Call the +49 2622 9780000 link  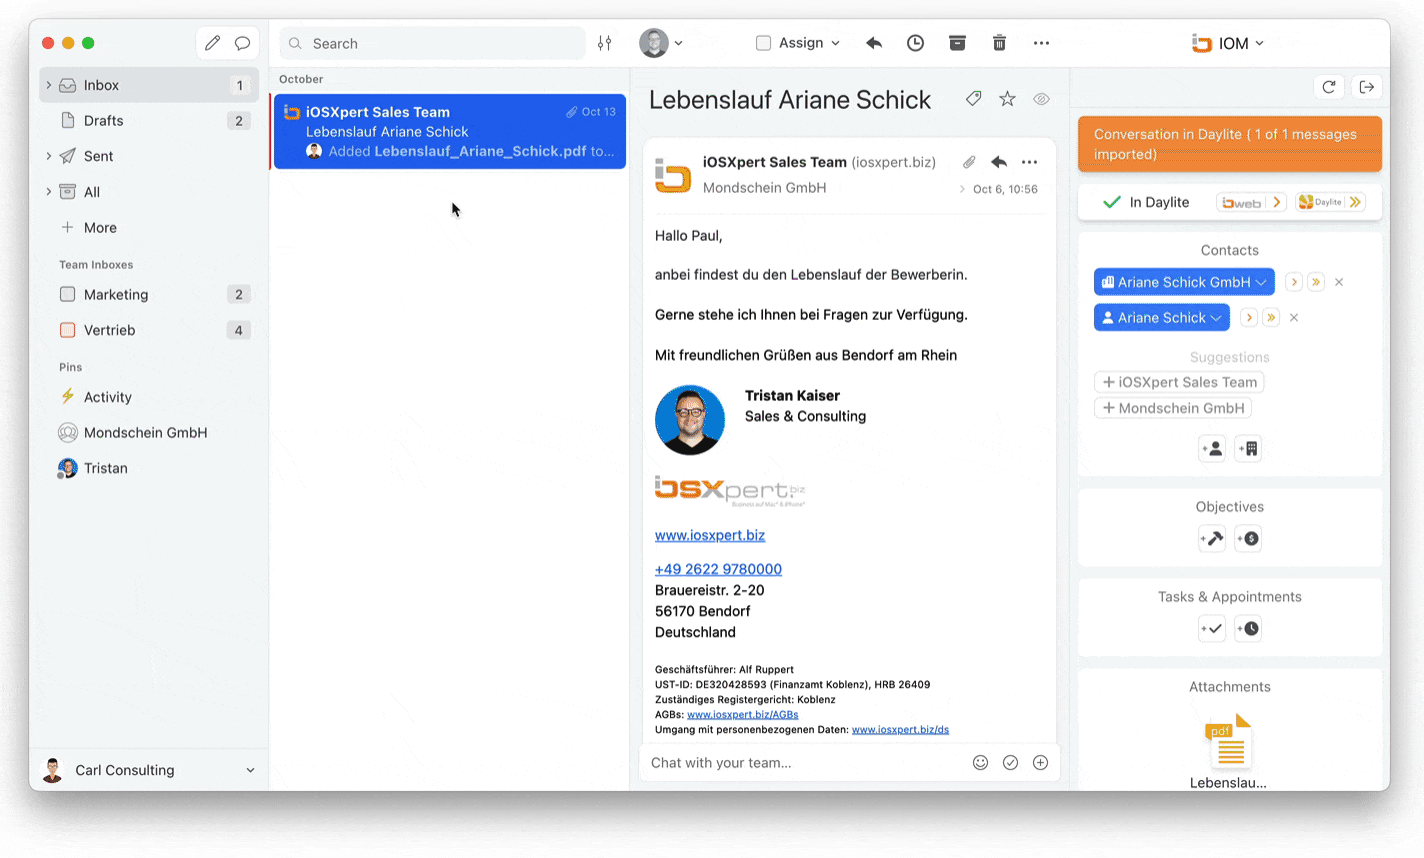tap(718, 569)
